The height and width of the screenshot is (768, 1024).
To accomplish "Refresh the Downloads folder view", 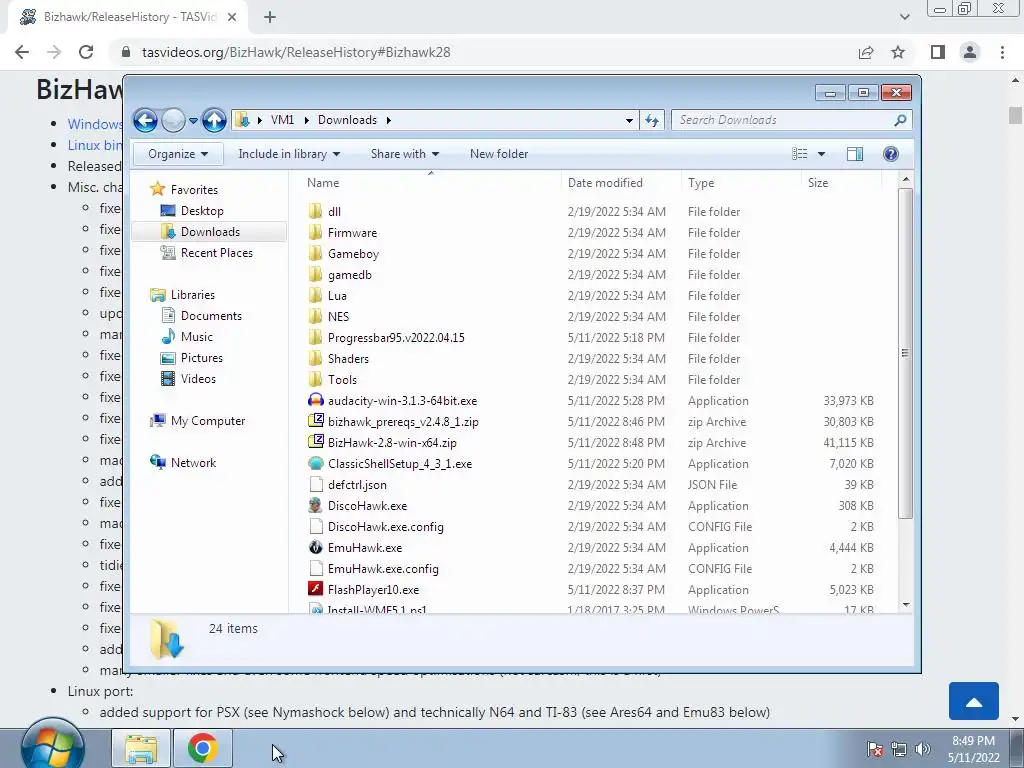I will (652, 120).
